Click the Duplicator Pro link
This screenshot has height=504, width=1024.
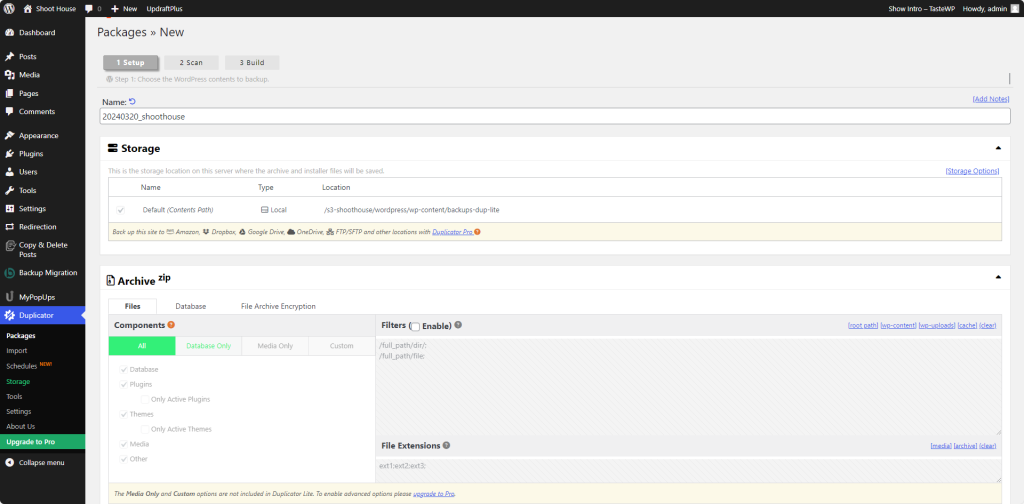pyautogui.click(x=453, y=232)
